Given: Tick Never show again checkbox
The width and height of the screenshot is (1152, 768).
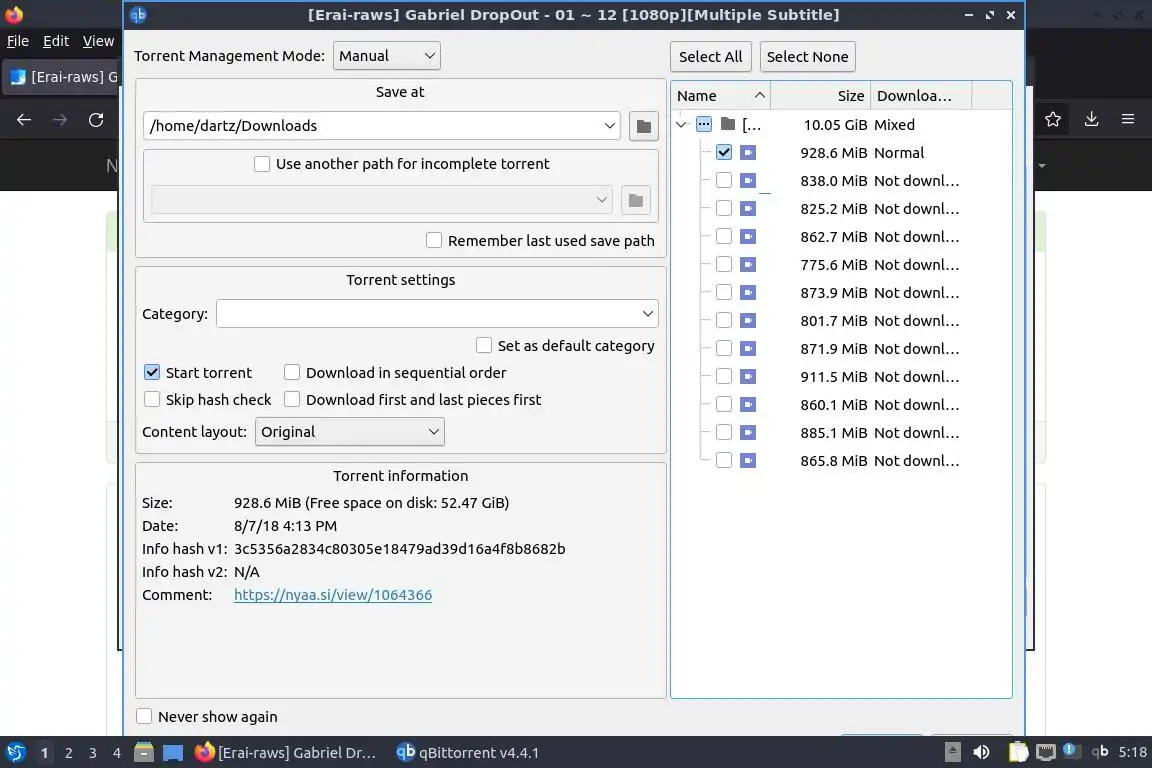Looking at the screenshot, I should pos(144,717).
